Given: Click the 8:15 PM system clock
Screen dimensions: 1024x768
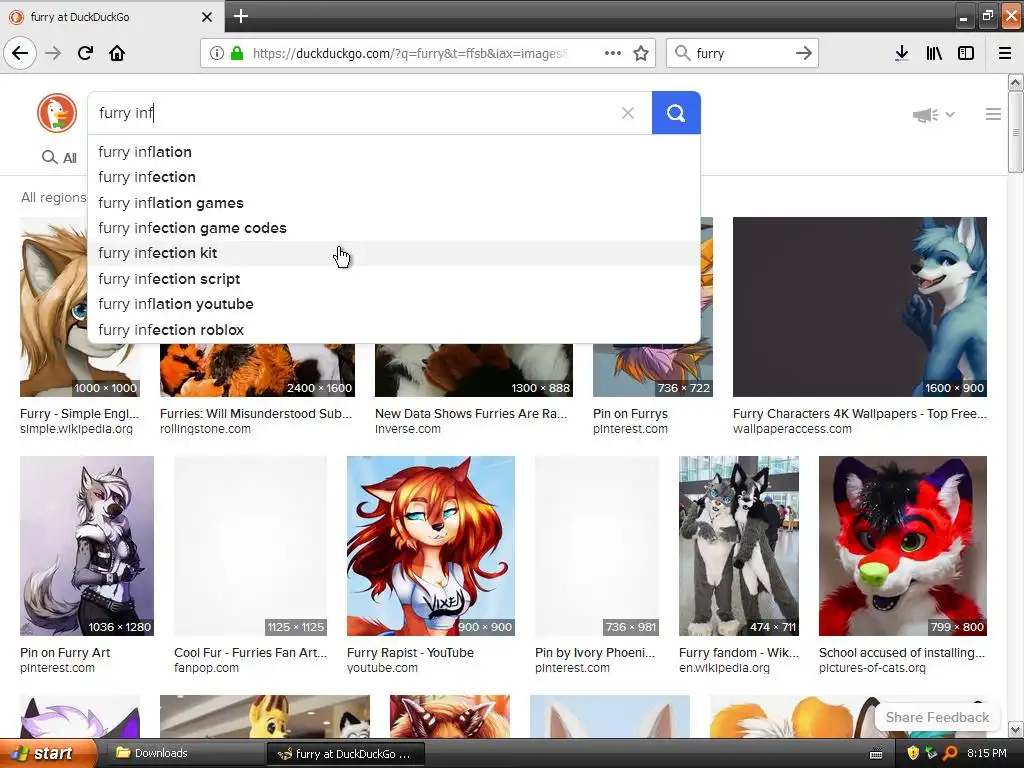Looking at the screenshot, I should pos(987,753).
